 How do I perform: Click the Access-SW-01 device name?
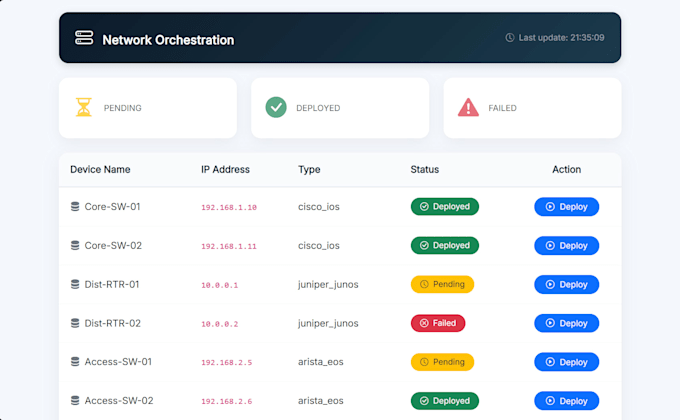click(x=118, y=362)
